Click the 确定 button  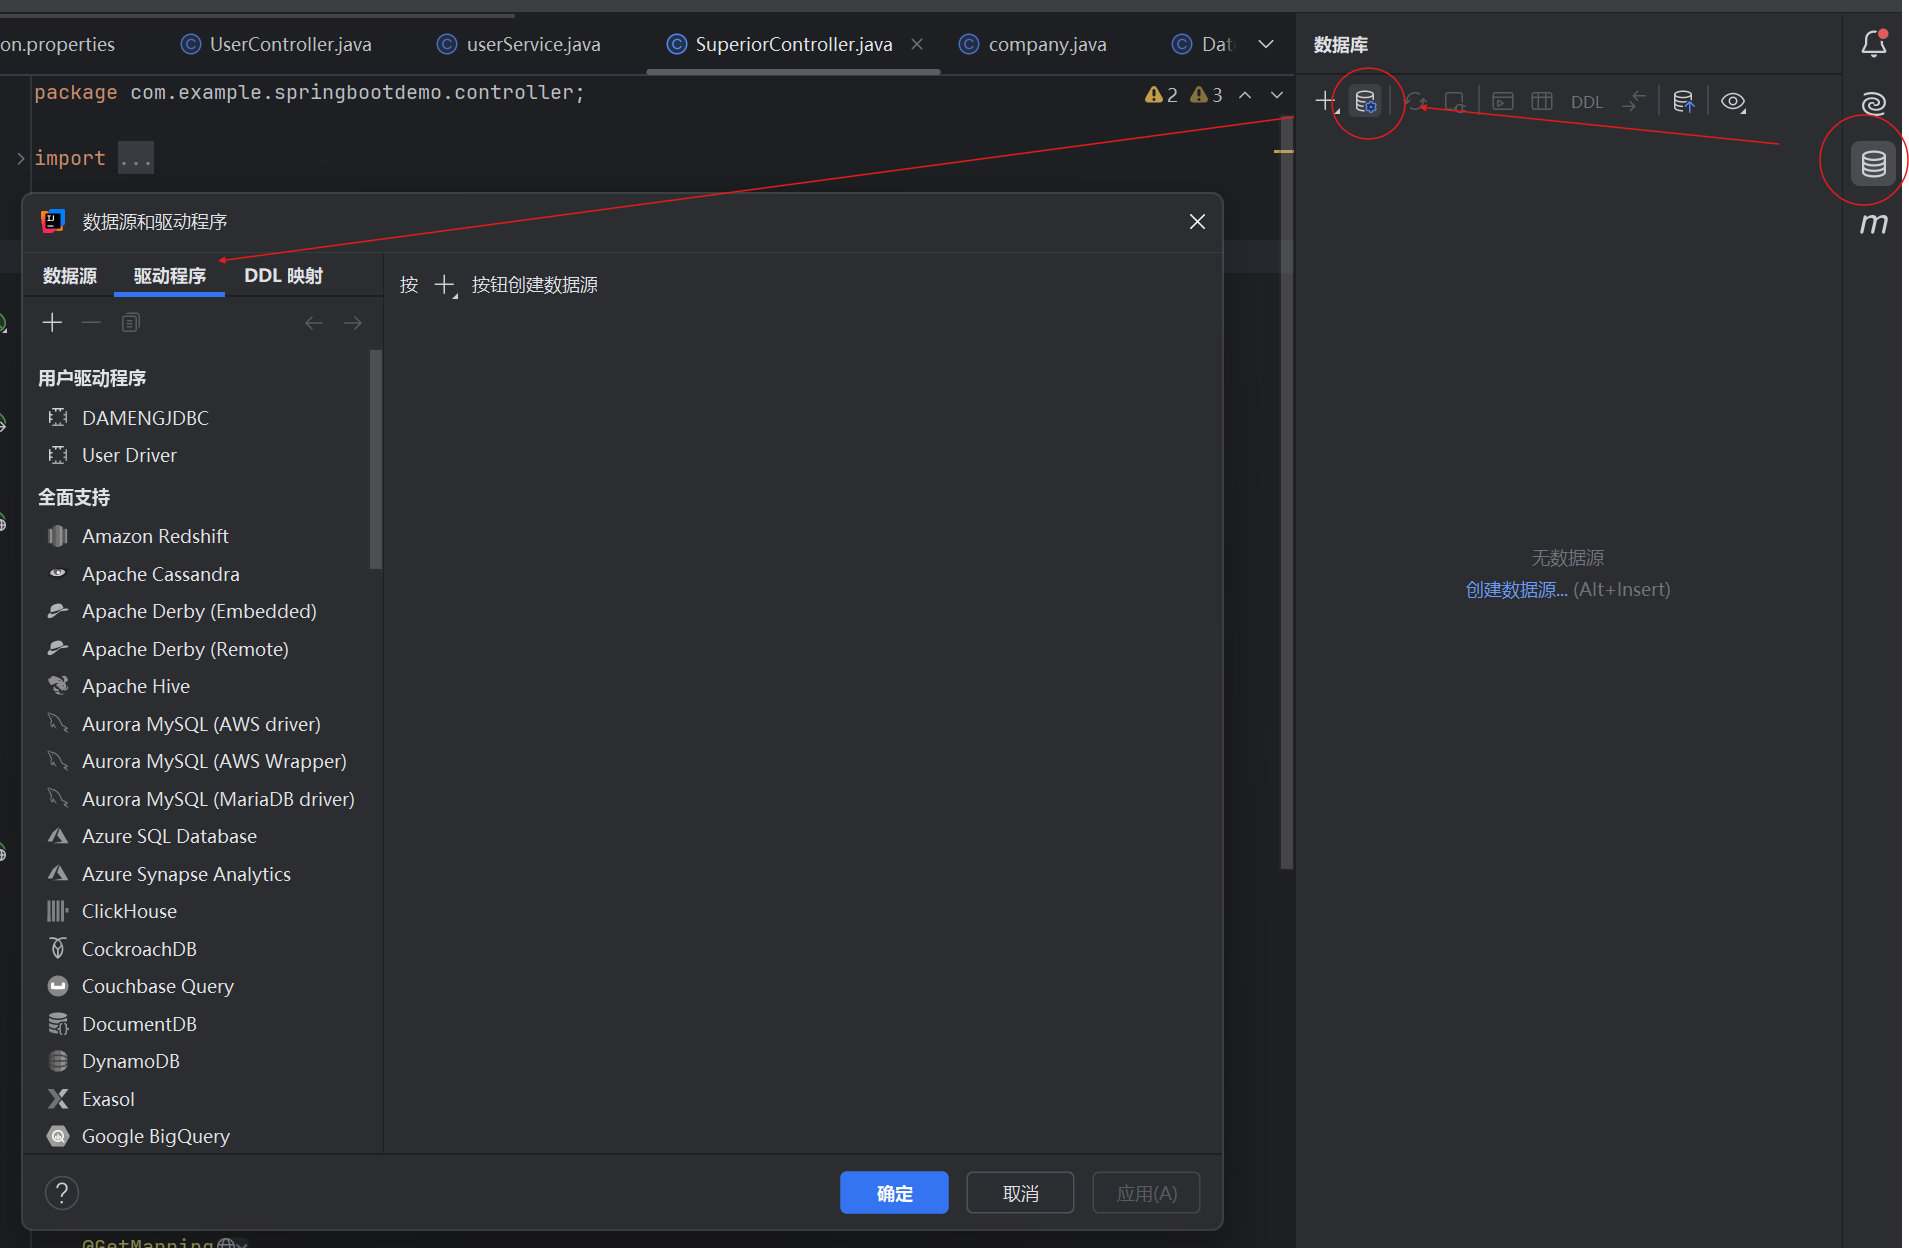894,1192
